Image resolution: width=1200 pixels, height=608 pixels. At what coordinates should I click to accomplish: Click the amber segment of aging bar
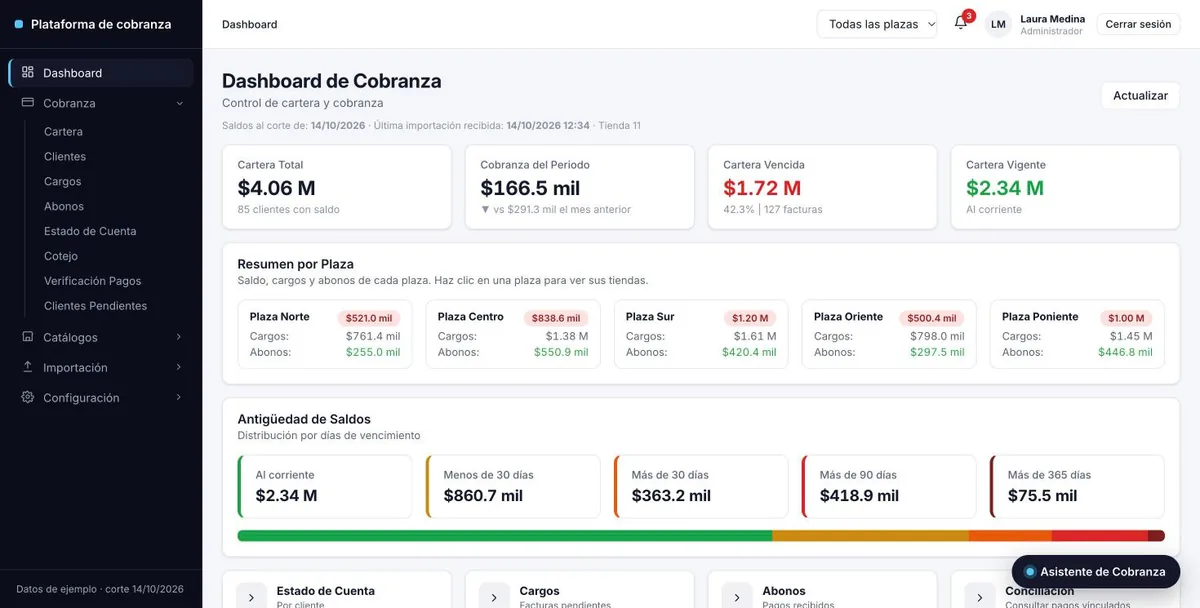click(x=870, y=536)
